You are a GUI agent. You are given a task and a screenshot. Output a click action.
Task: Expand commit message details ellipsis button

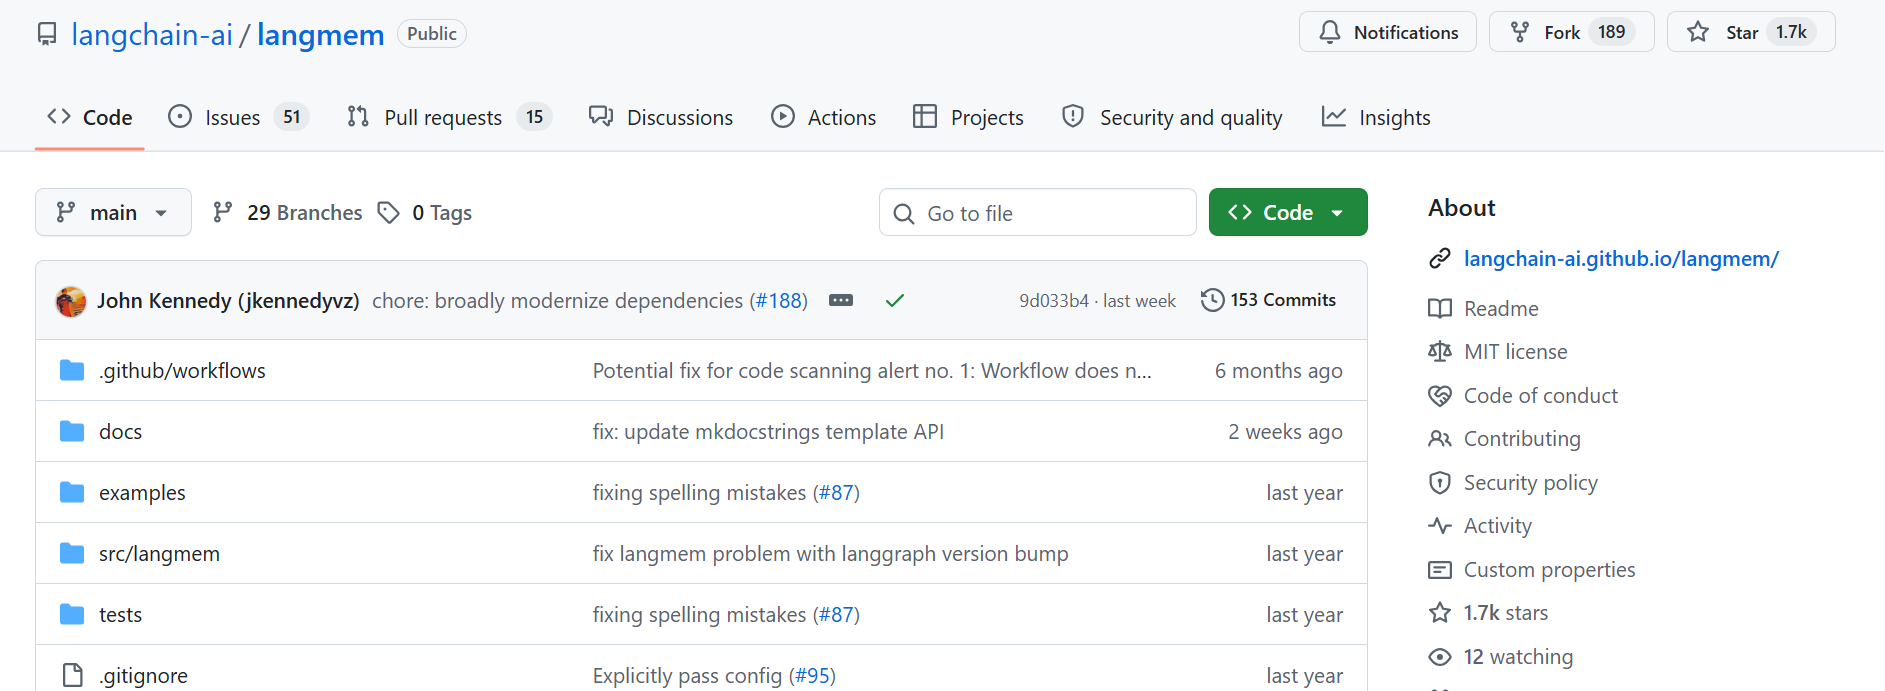(841, 300)
